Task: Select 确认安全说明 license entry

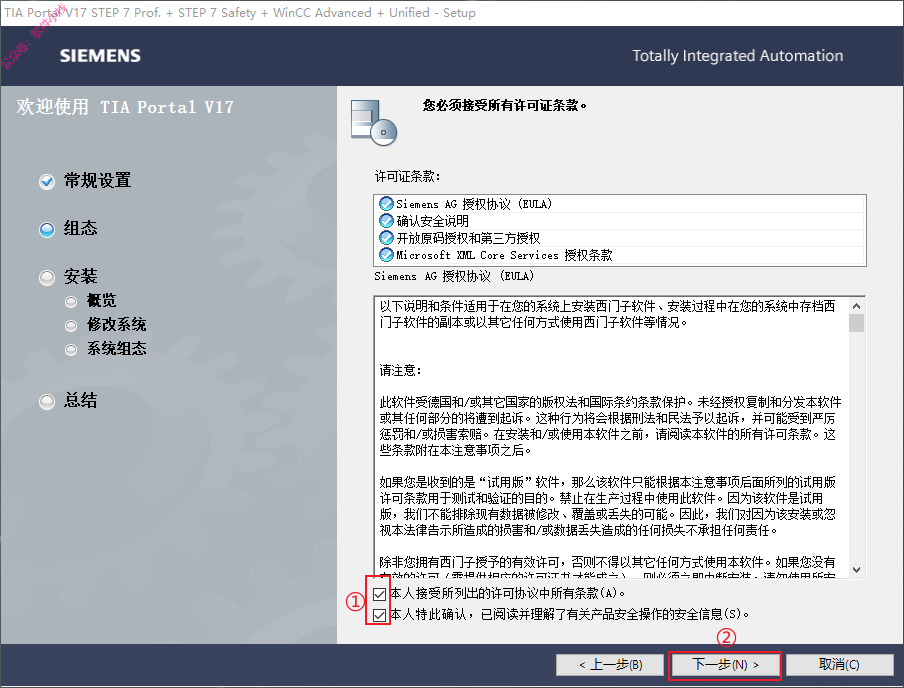Action: pos(620,221)
